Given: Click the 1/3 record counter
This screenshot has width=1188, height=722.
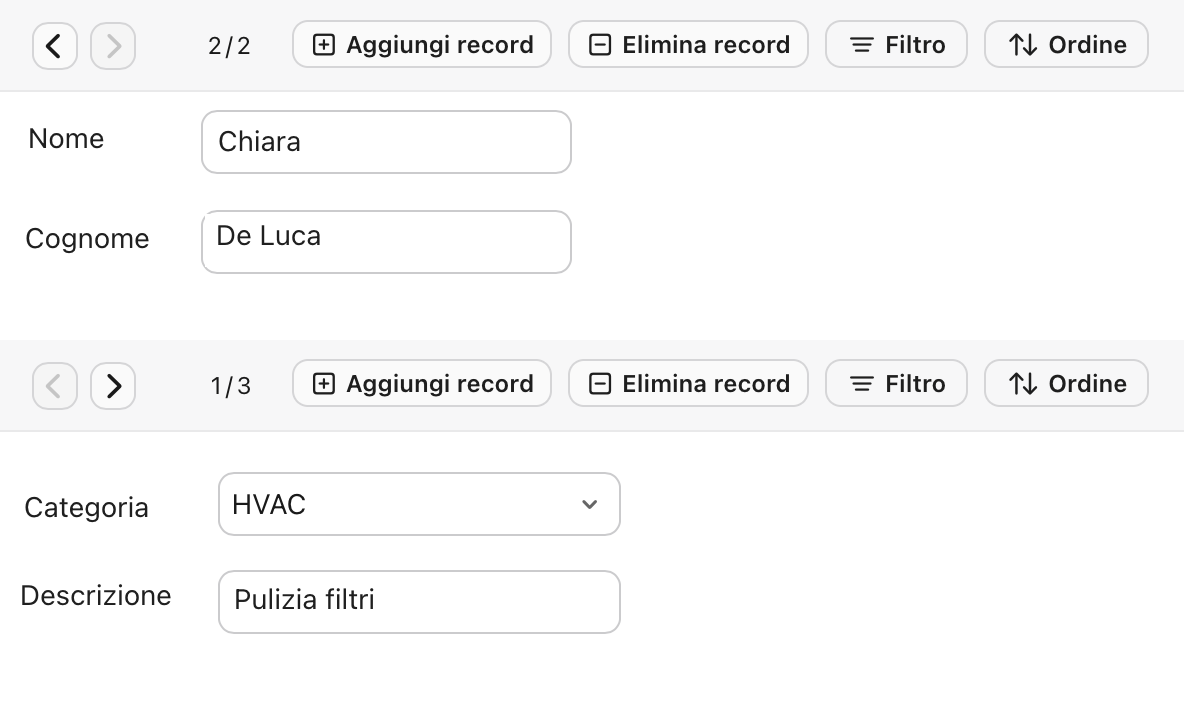Looking at the screenshot, I should 230,385.
